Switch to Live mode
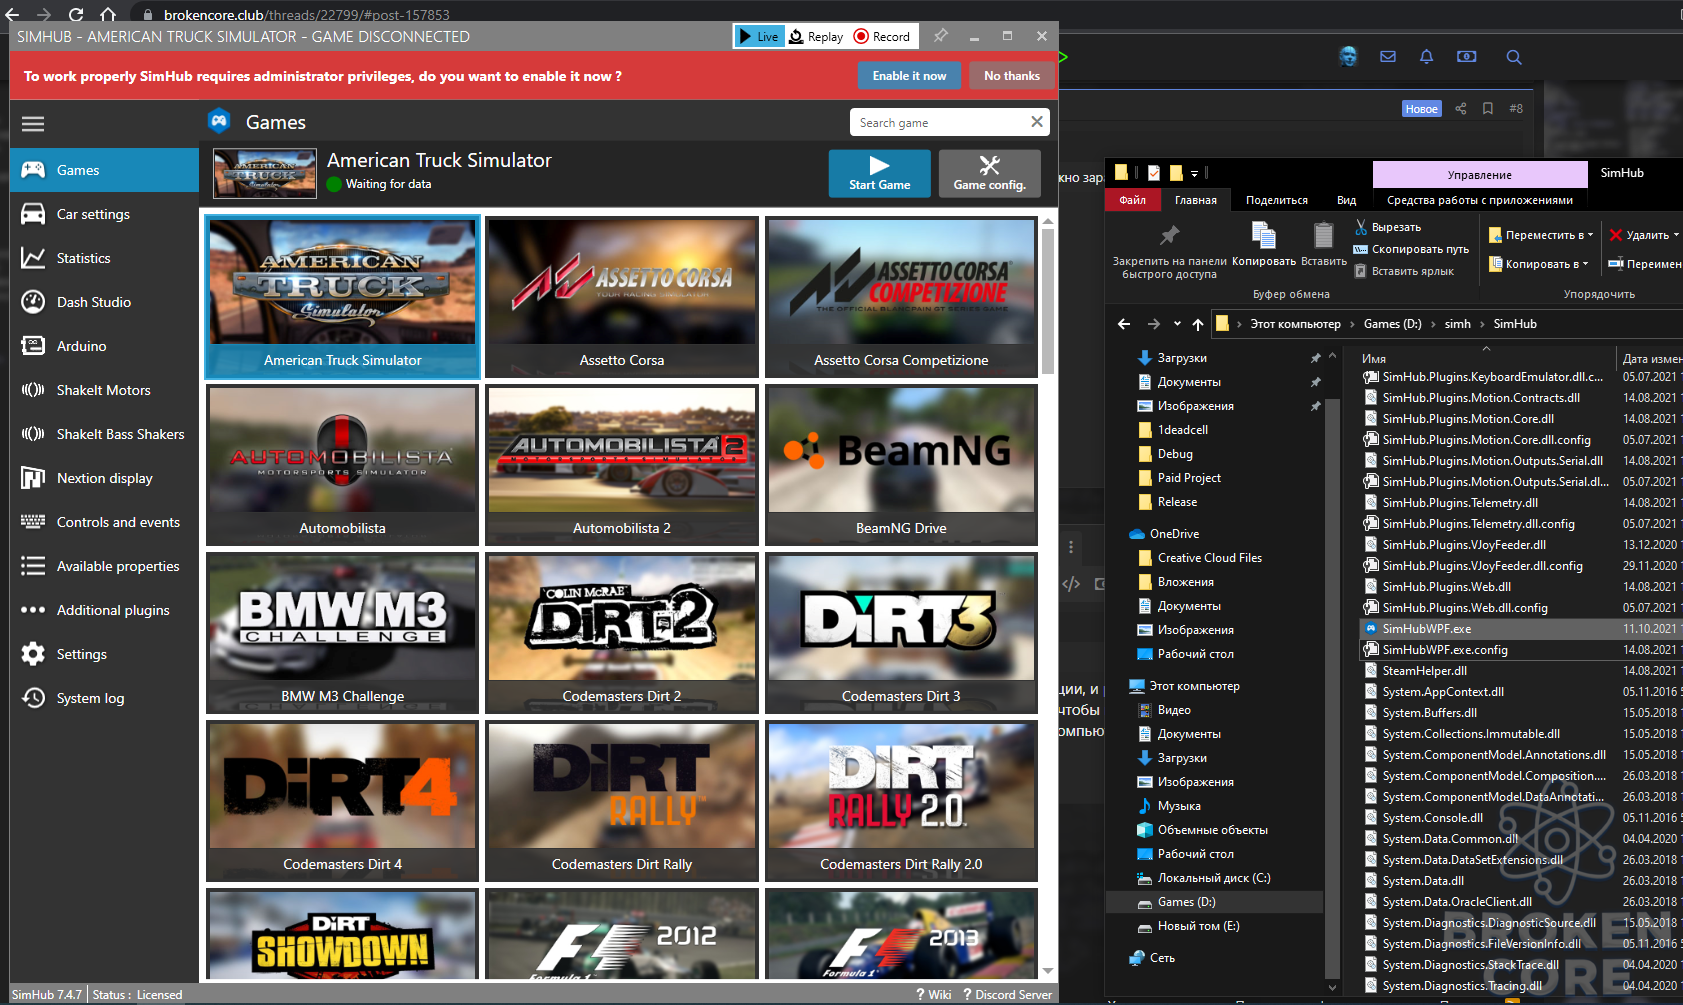 (x=759, y=36)
